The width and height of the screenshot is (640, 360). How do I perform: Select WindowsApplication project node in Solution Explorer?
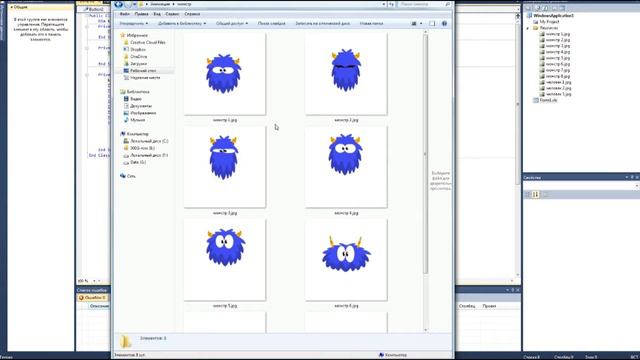[550, 16]
